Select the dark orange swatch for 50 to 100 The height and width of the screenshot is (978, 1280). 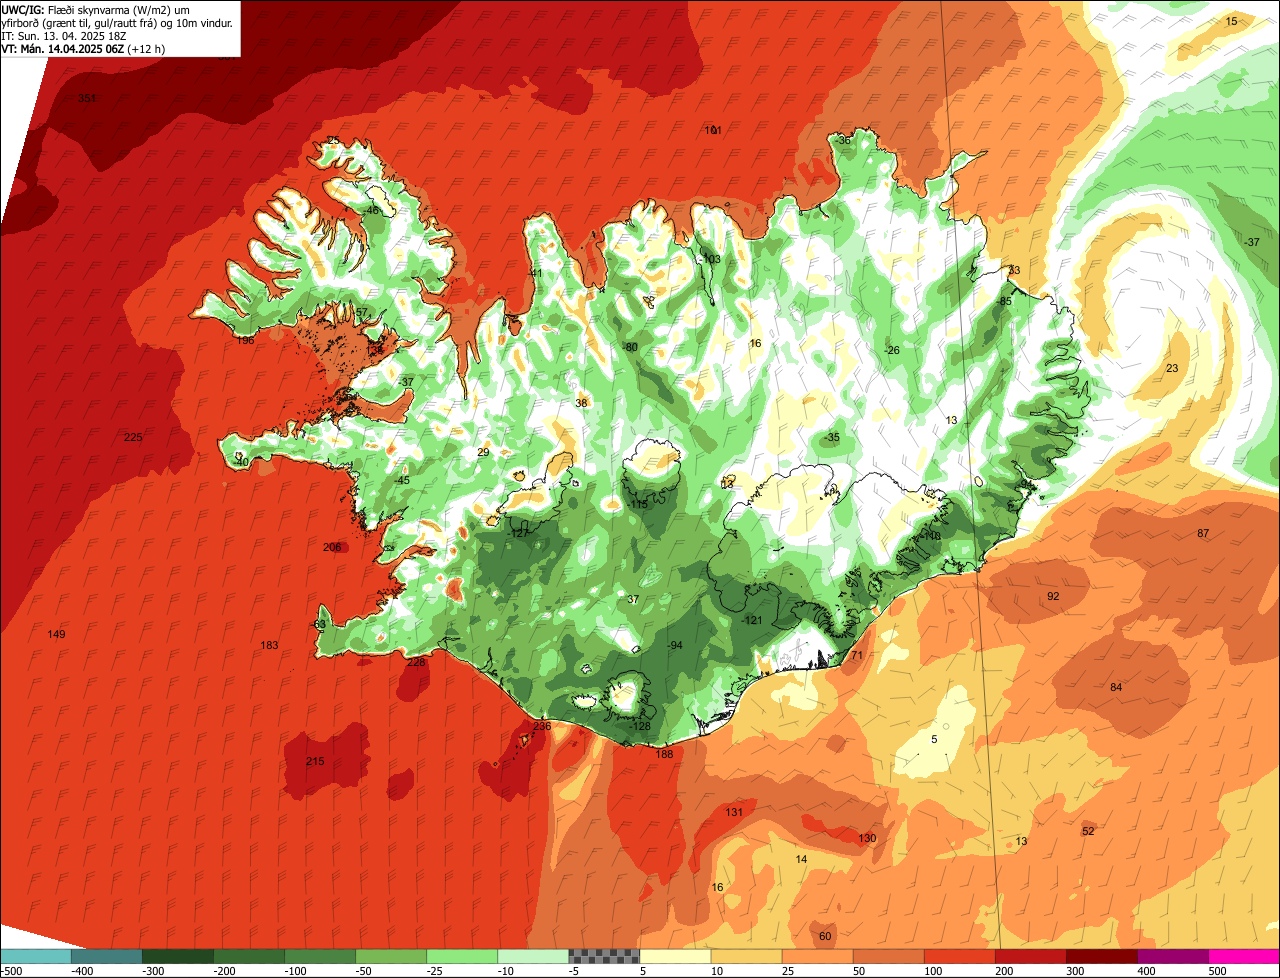[x=889, y=956]
